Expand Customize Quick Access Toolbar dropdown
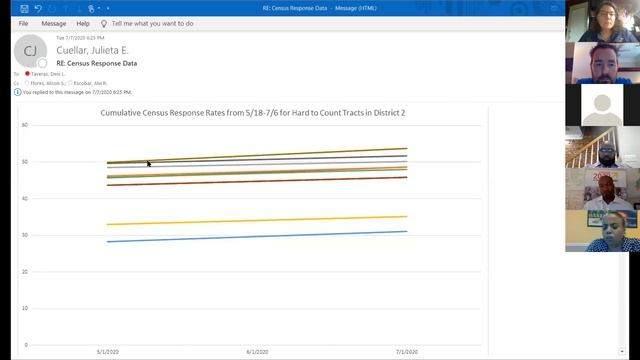This screenshot has height=360, width=640. tap(108, 8)
